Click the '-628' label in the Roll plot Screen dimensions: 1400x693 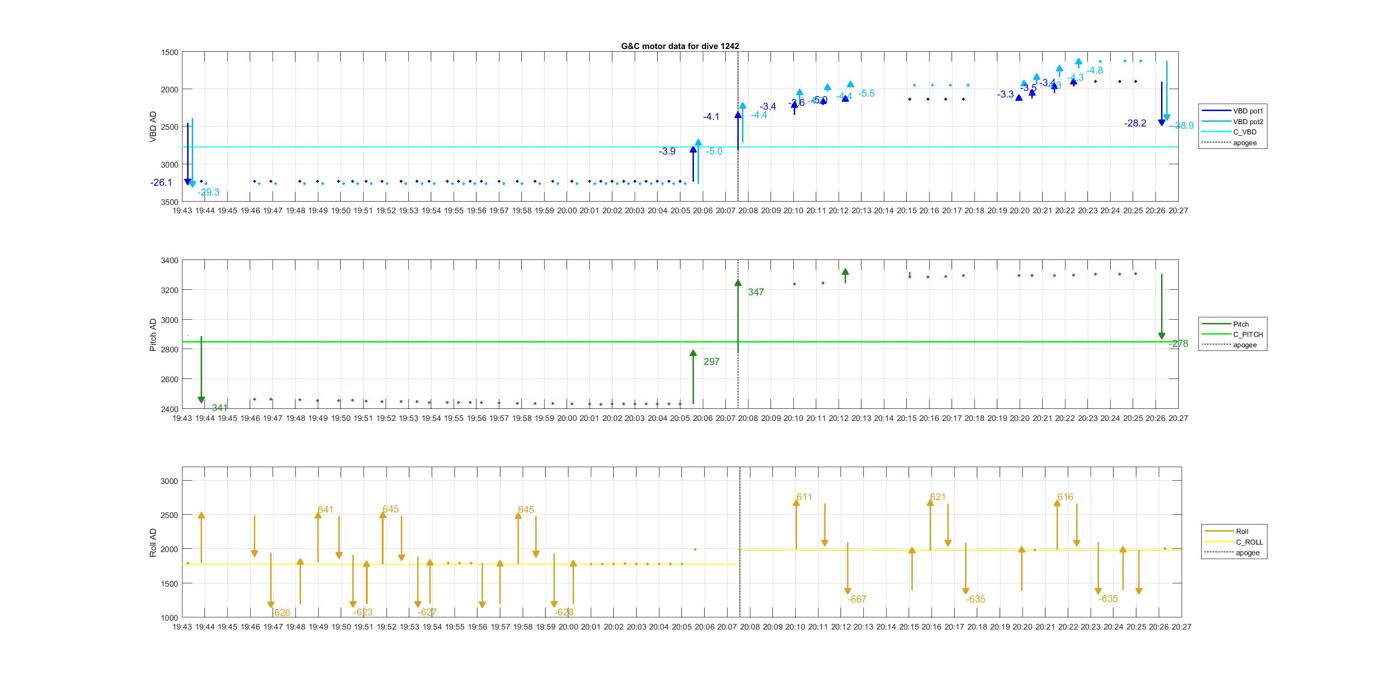(x=564, y=612)
